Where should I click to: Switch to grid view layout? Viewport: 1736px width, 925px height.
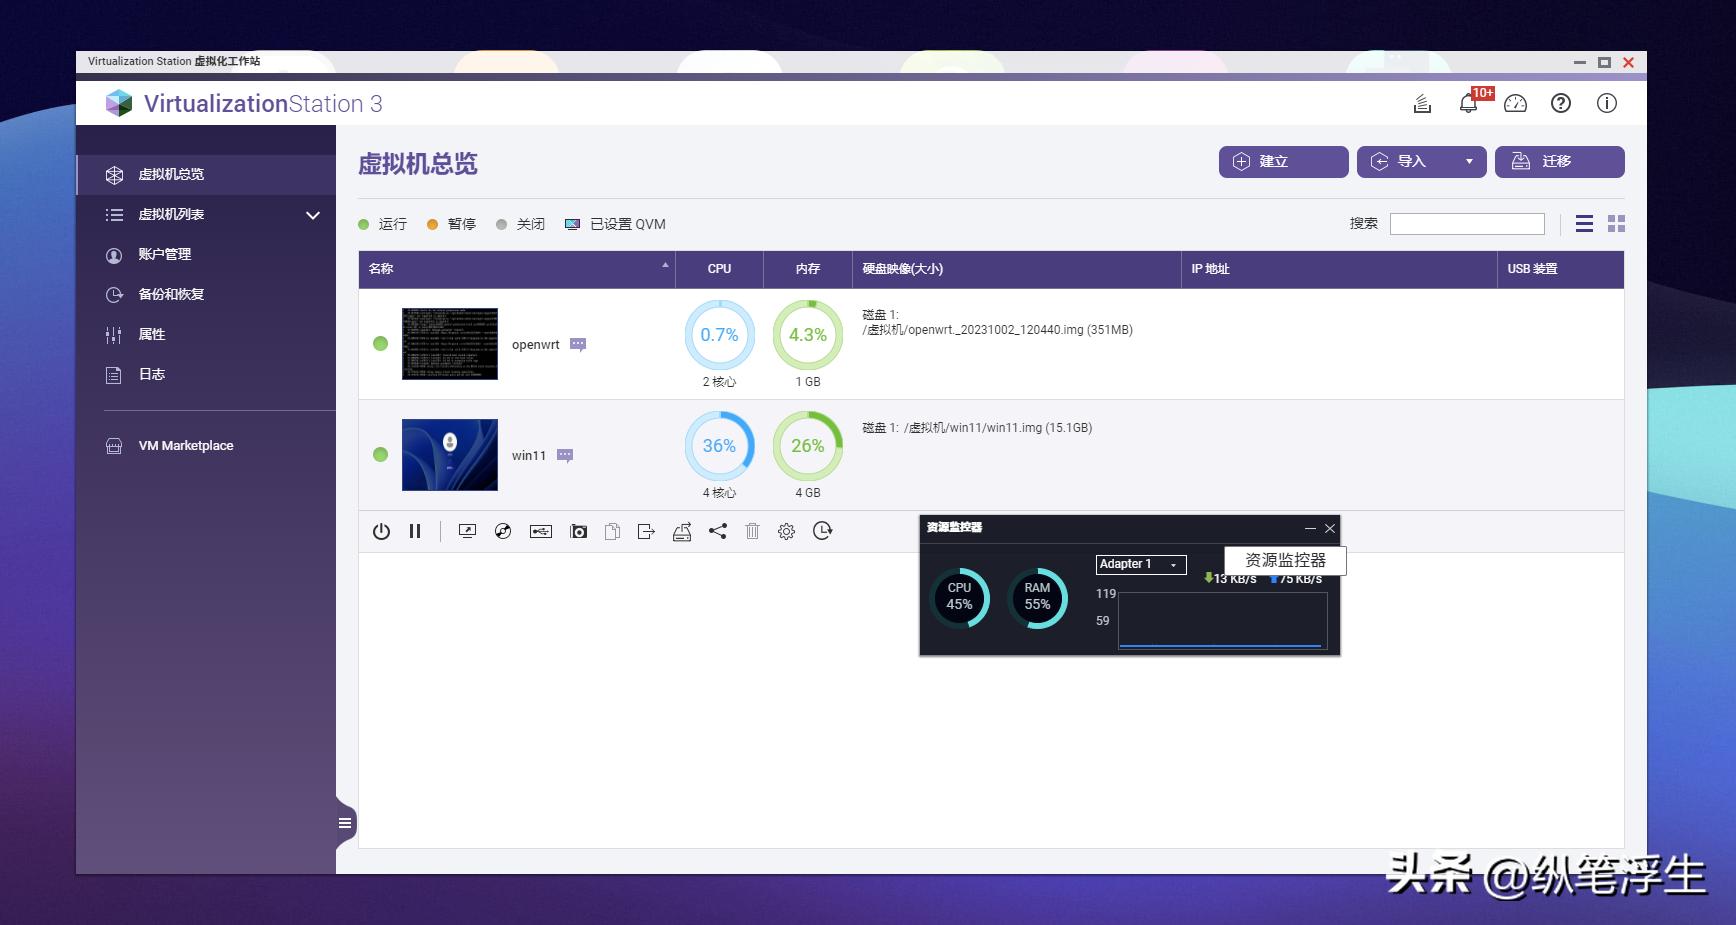click(x=1616, y=224)
